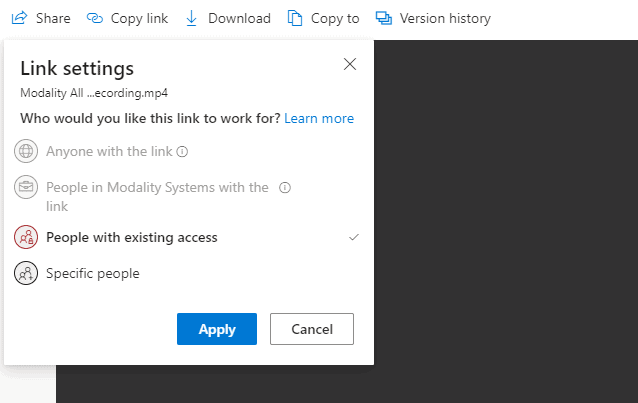Screen dimensions: 638x403
Task: Click the Download arrow icon
Action: coord(191,18)
